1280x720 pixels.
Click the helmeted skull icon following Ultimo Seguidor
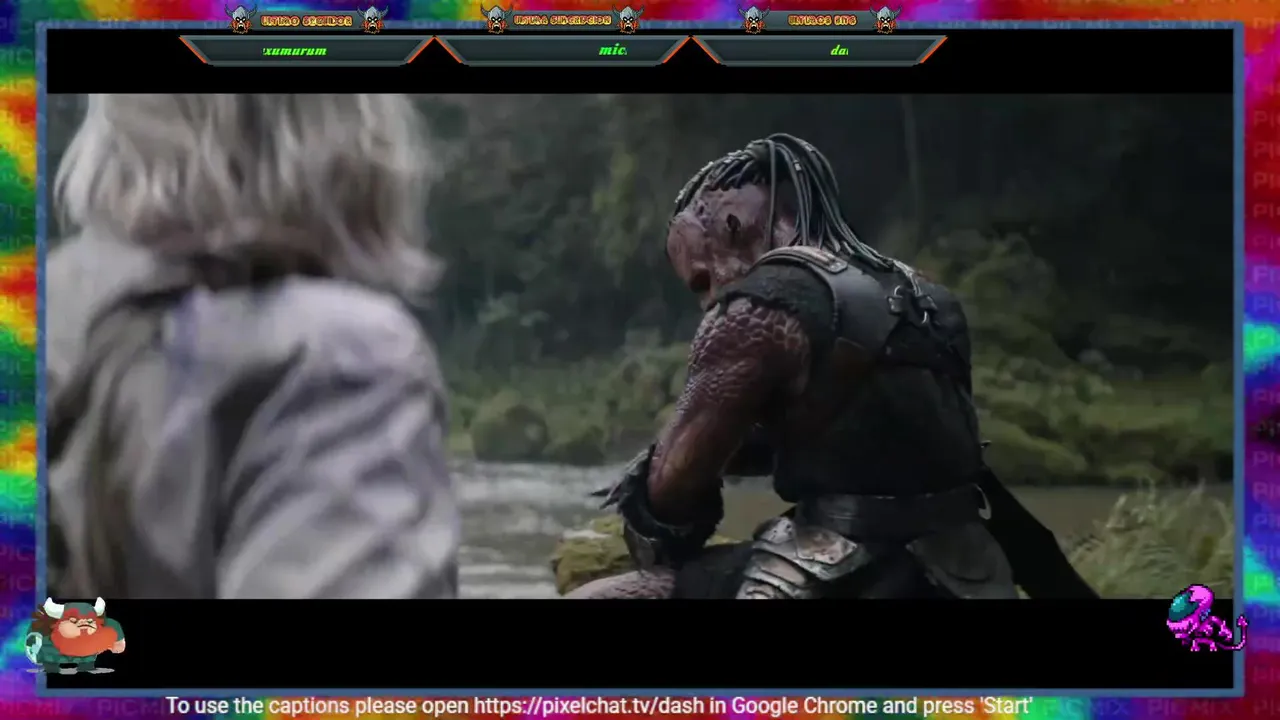coord(372,19)
